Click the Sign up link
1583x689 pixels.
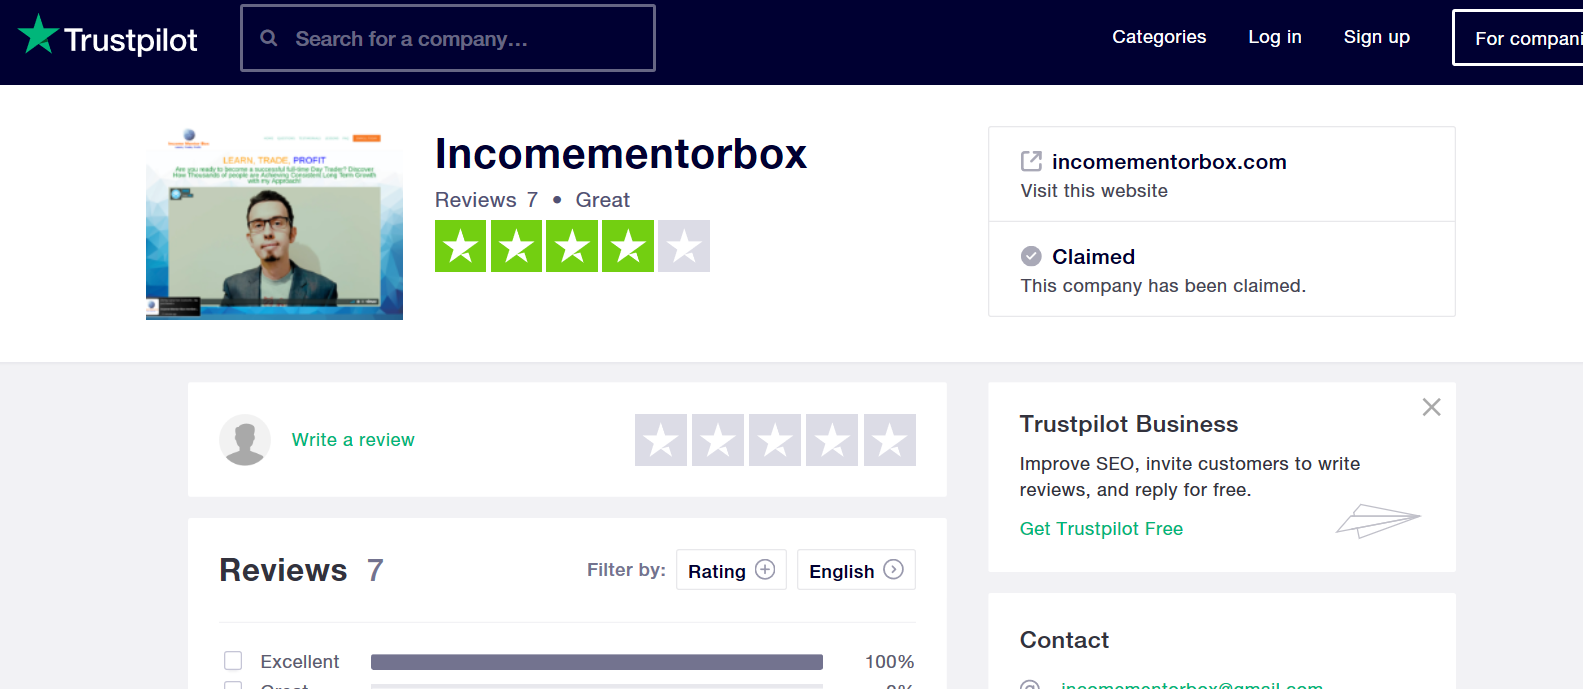[x=1377, y=37]
